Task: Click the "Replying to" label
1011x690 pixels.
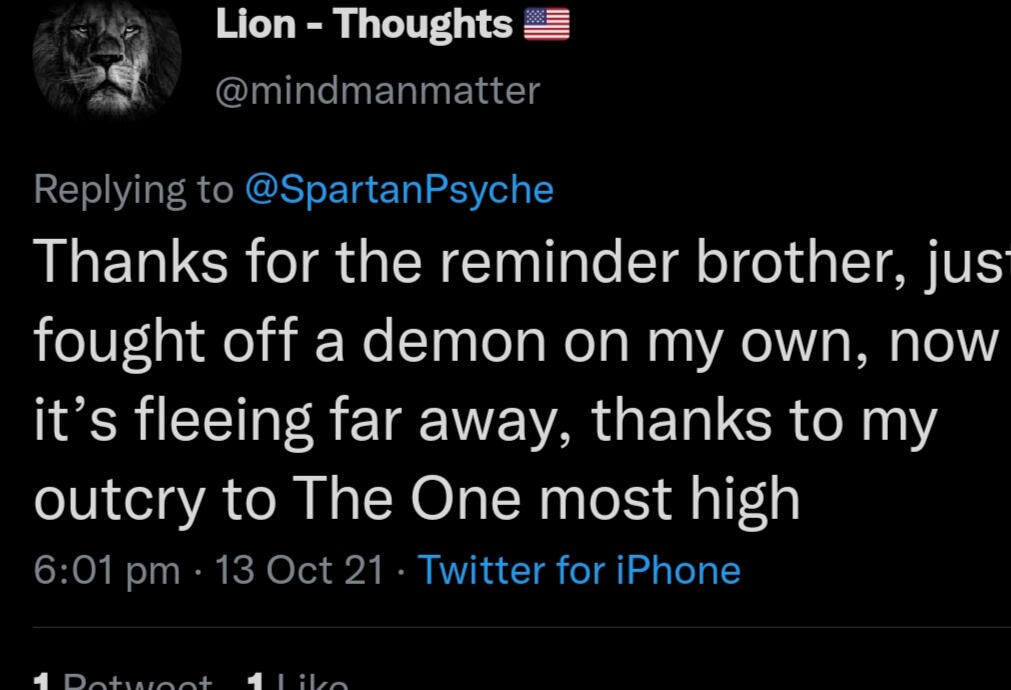Action: [132, 189]
